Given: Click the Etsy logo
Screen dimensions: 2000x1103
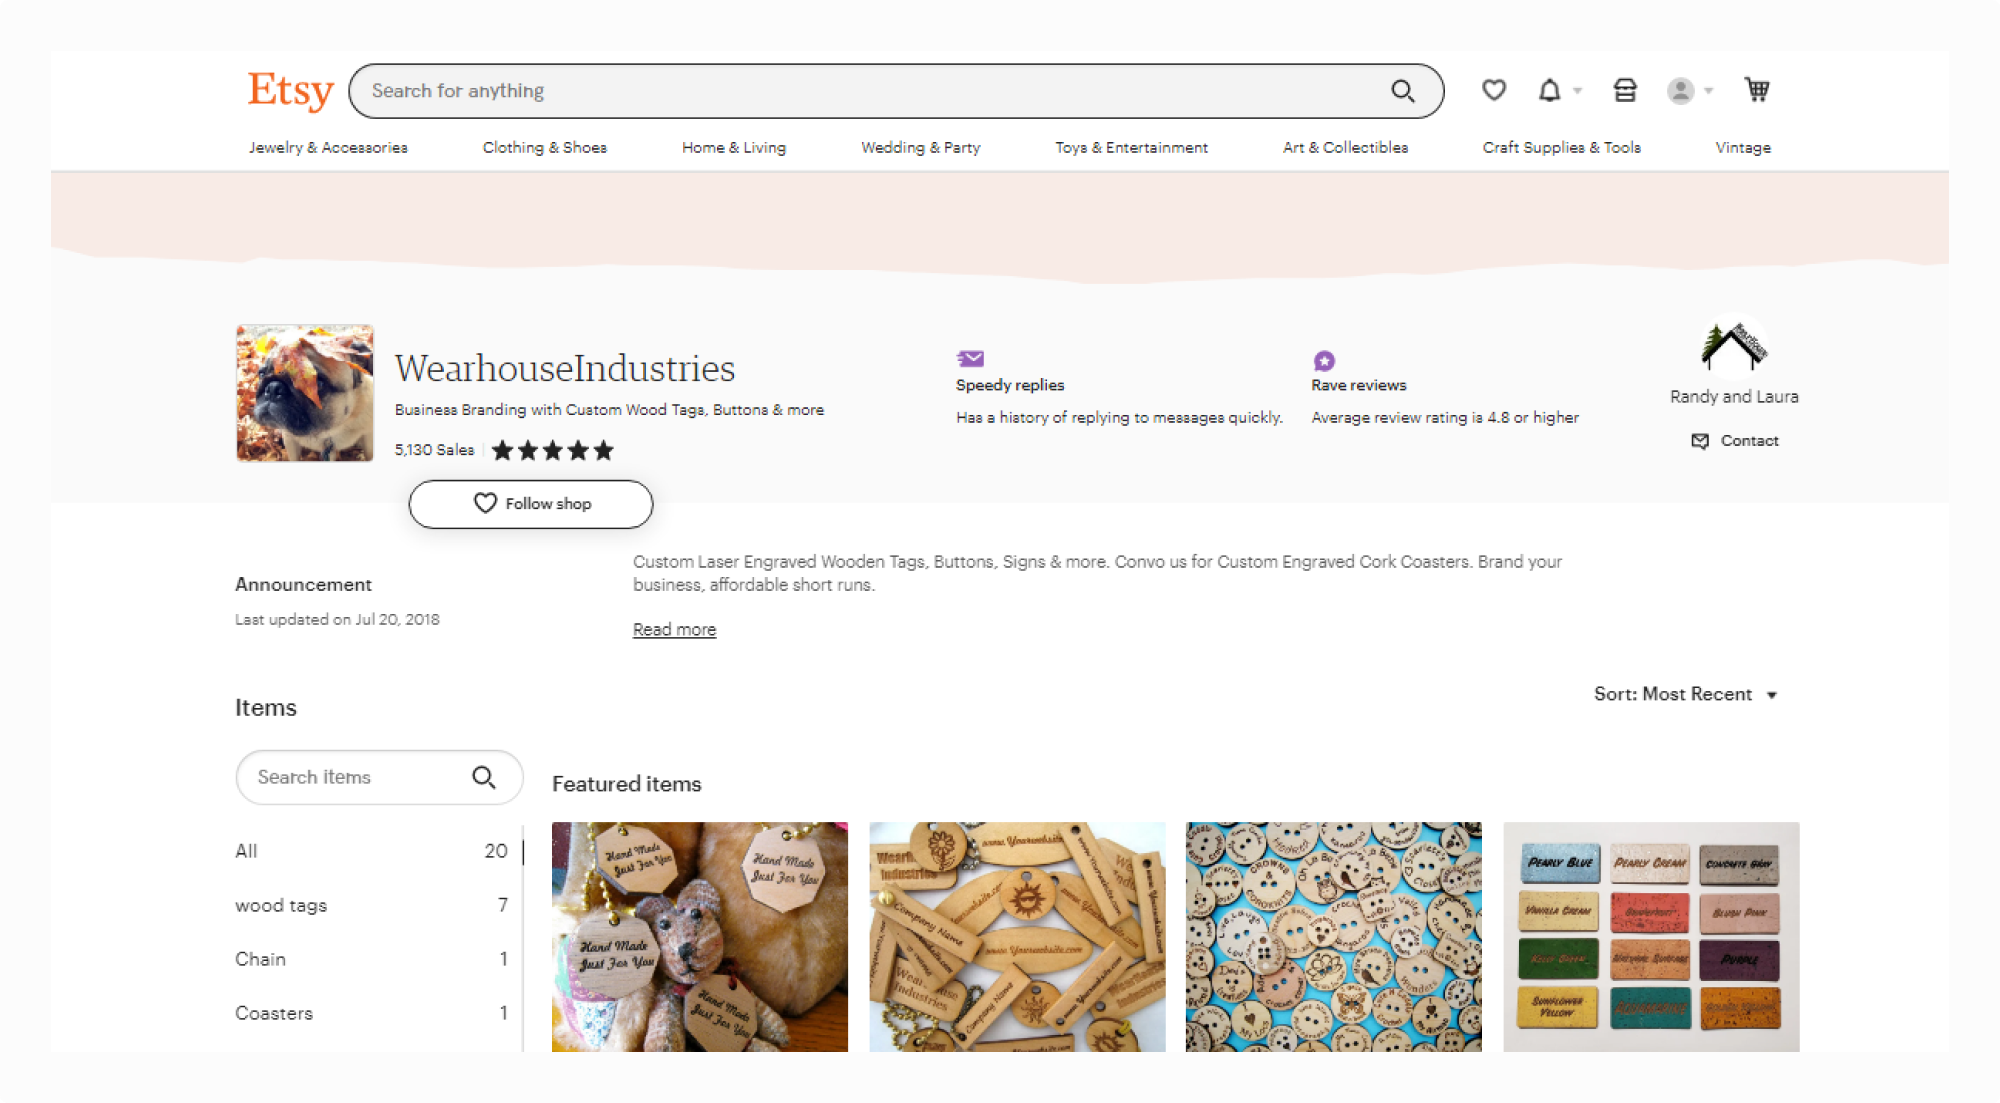Looking at the screenshot, I should [290, 90].
